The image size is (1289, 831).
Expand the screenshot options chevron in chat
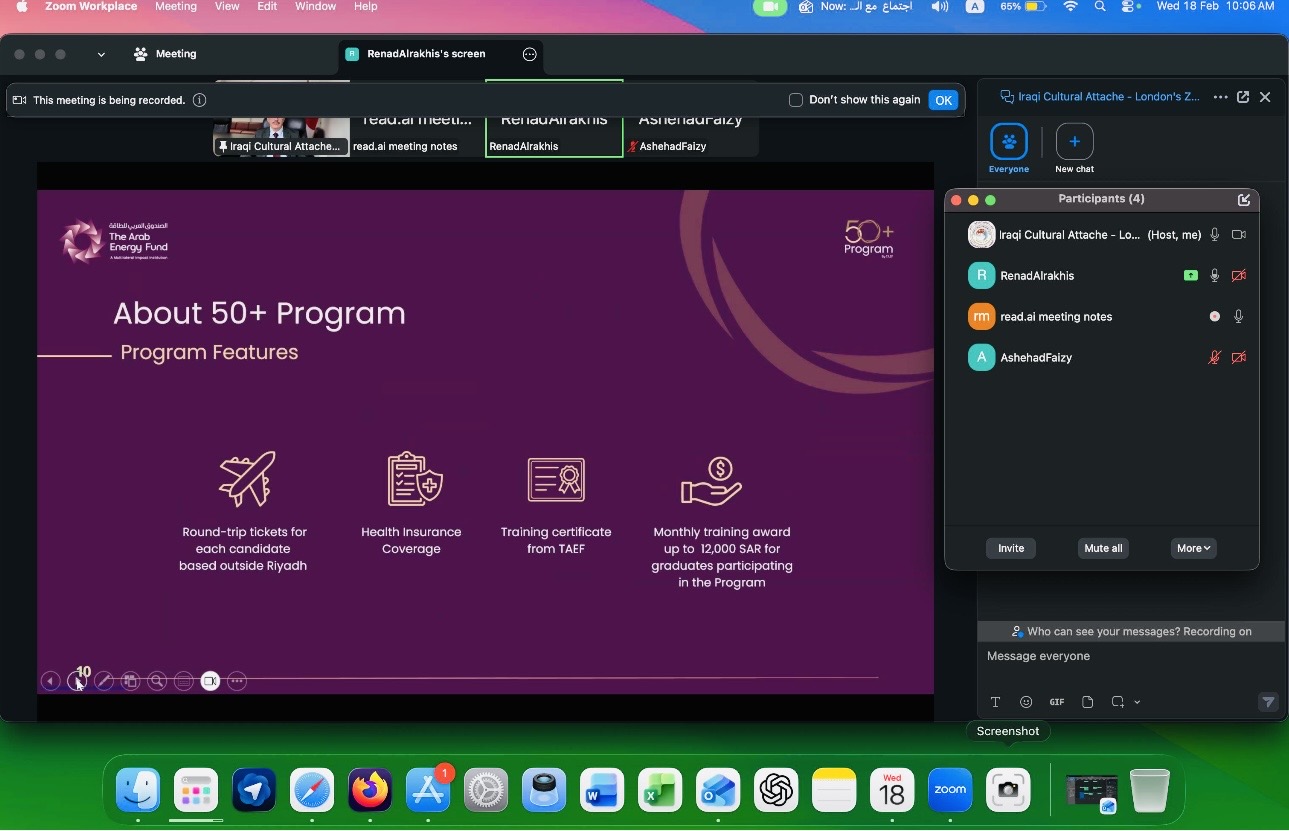tap(1137, 702)
